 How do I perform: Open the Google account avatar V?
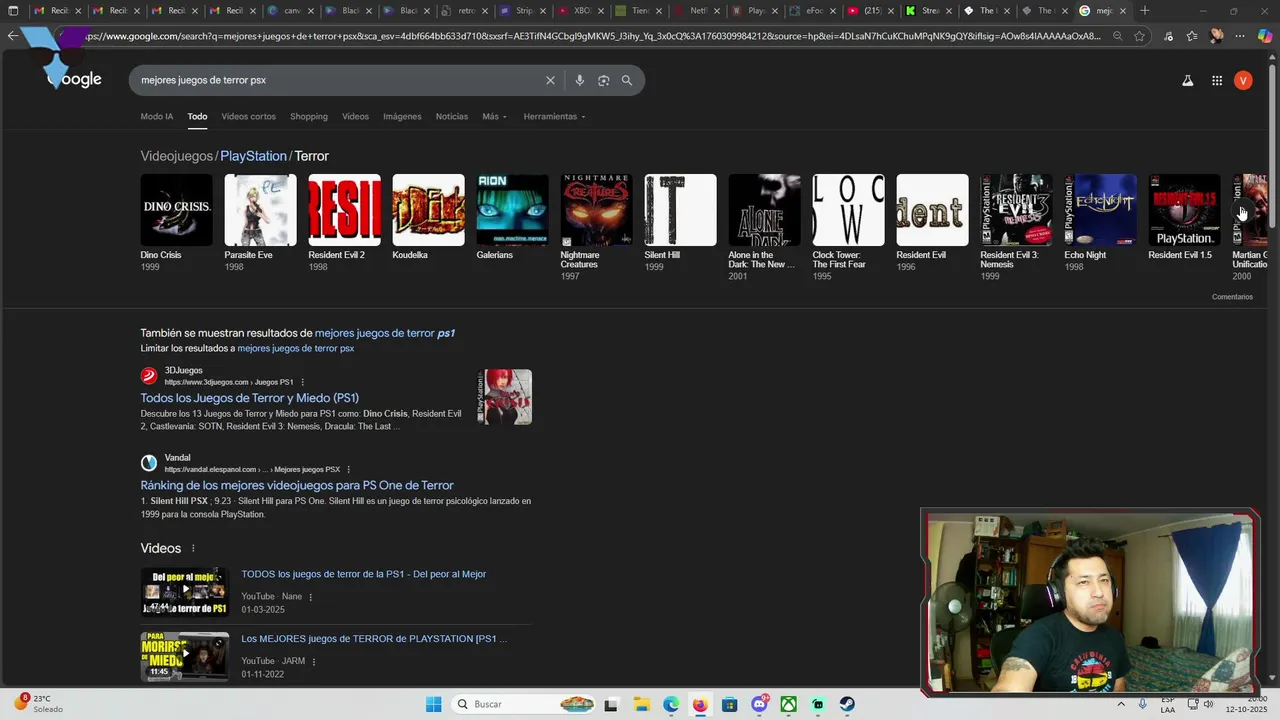tap(1243, 81)
